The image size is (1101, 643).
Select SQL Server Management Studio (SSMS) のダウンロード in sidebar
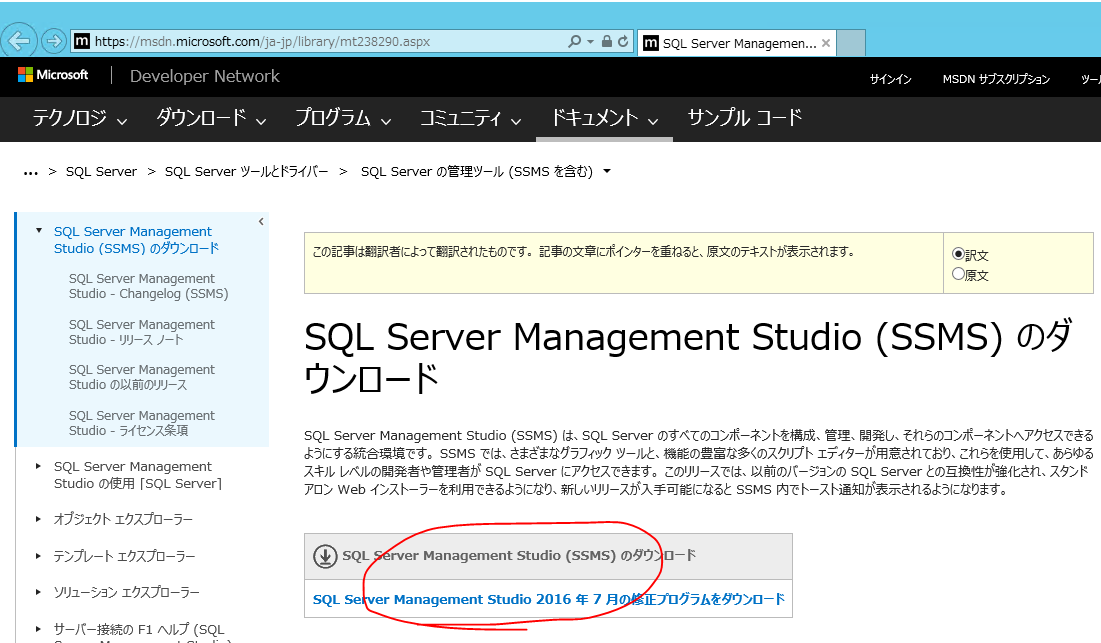click(136, 239)
